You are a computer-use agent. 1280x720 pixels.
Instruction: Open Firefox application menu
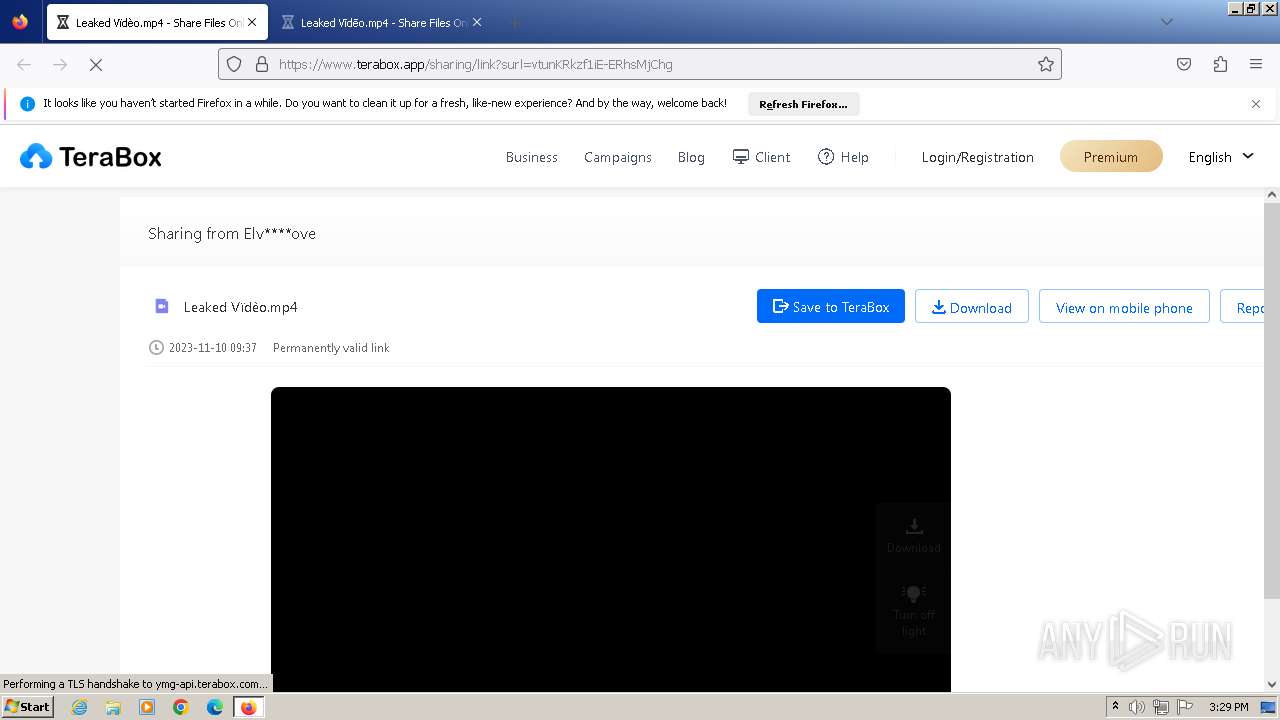(x=1256, y=64)
